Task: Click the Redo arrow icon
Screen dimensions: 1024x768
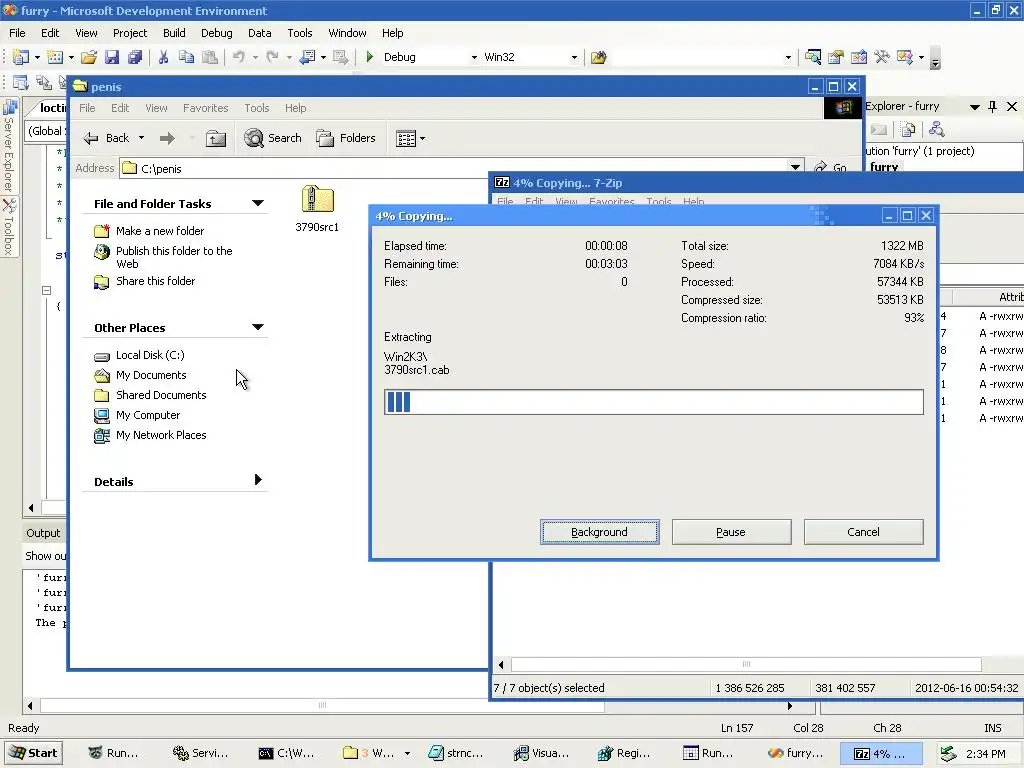Action: 273,57
